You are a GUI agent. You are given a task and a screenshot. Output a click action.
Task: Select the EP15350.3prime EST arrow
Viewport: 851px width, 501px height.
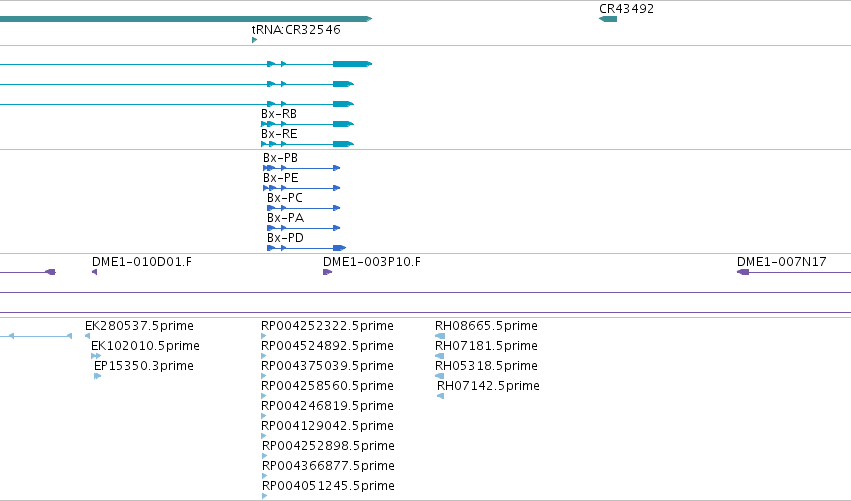[98, 376]
